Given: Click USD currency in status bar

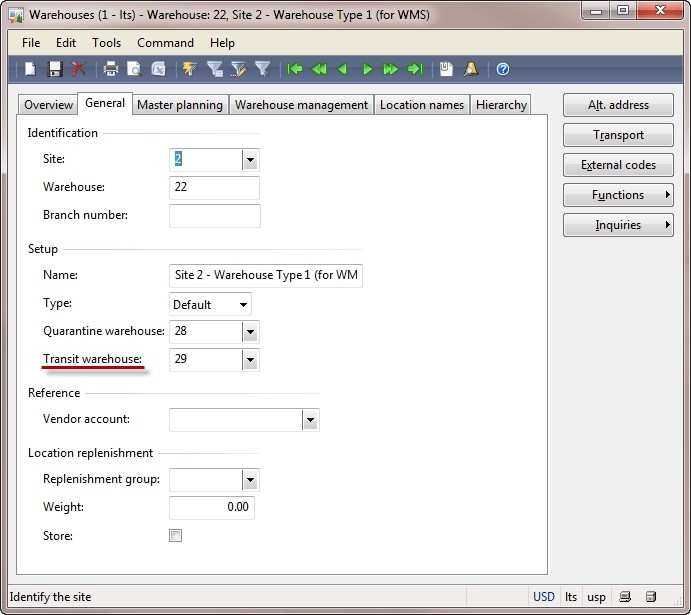Looking at the screenshot, I should (544, 596).
